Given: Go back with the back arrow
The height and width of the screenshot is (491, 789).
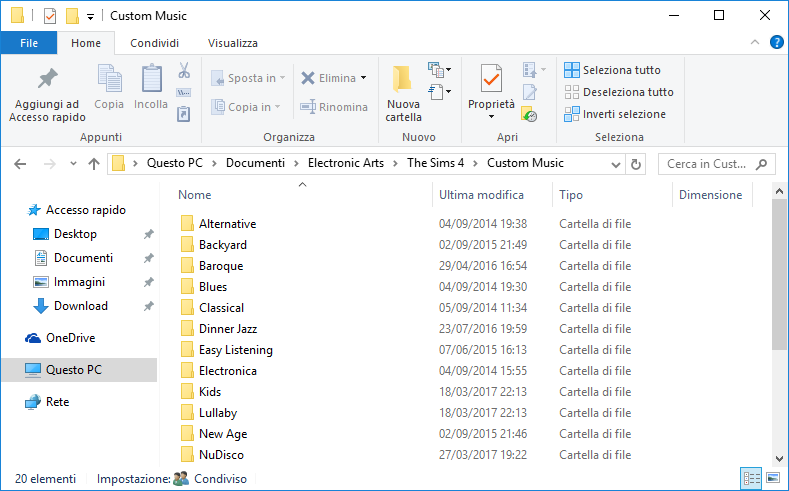Looking at the screenshot, I should tap(20, 164).
